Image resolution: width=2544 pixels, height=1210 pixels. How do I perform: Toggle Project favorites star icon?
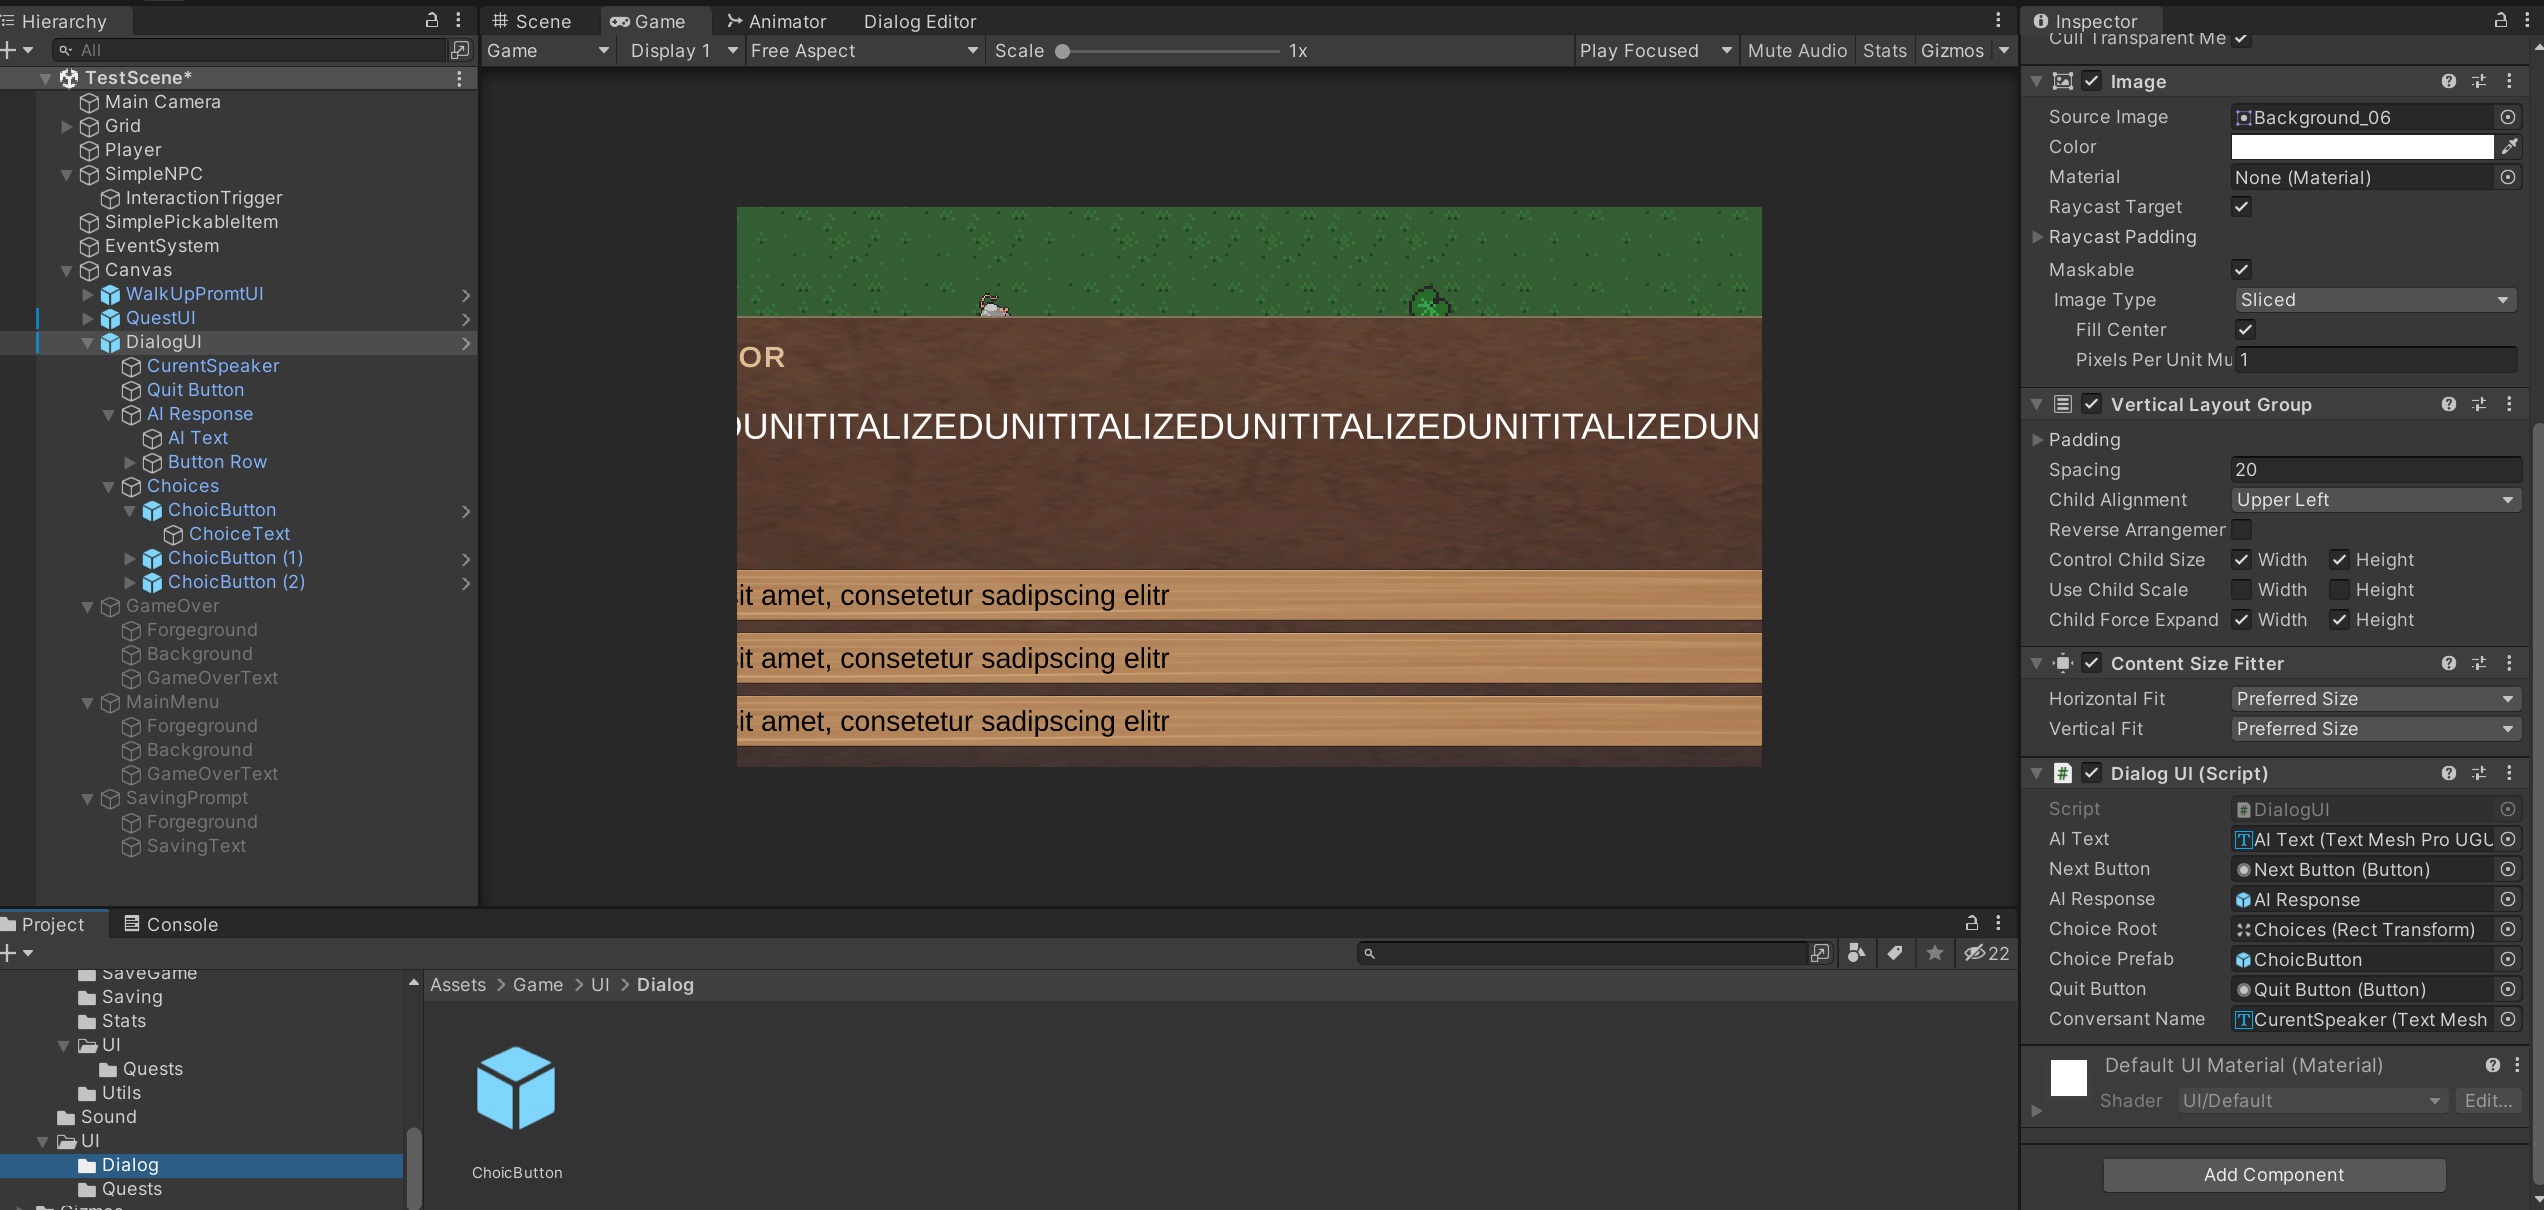pyautogui.click(x=1935, y=953)
